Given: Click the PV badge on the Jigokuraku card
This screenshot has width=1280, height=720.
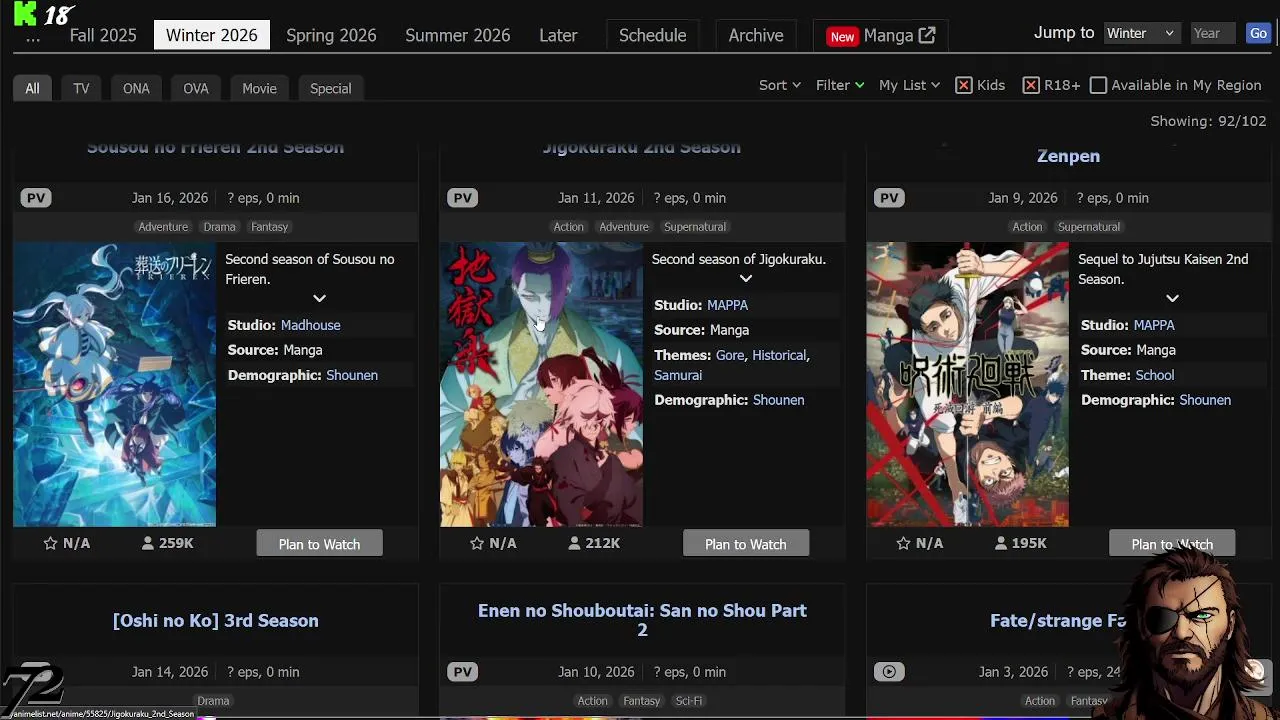Looking at the screenshot, I should click(462, 198).
